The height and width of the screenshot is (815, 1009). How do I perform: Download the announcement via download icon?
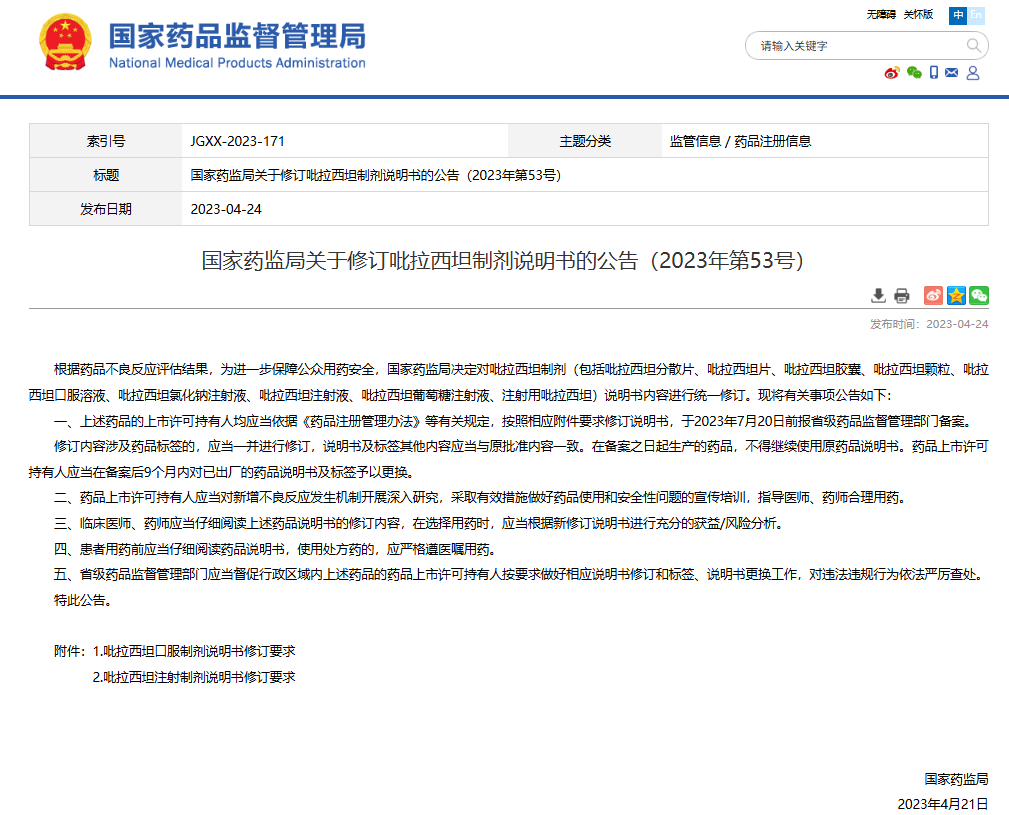[x=879, y=295]
